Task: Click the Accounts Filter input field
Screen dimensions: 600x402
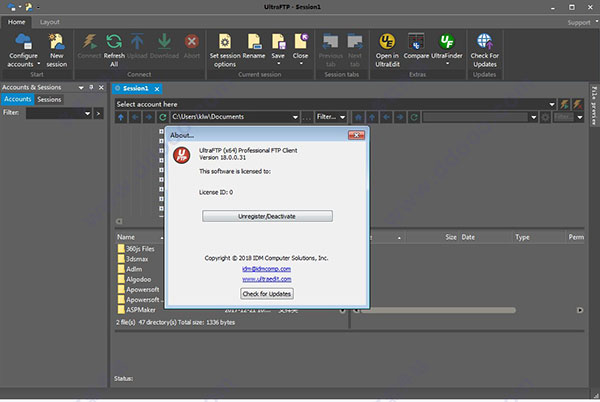Action: pos(54,113)
